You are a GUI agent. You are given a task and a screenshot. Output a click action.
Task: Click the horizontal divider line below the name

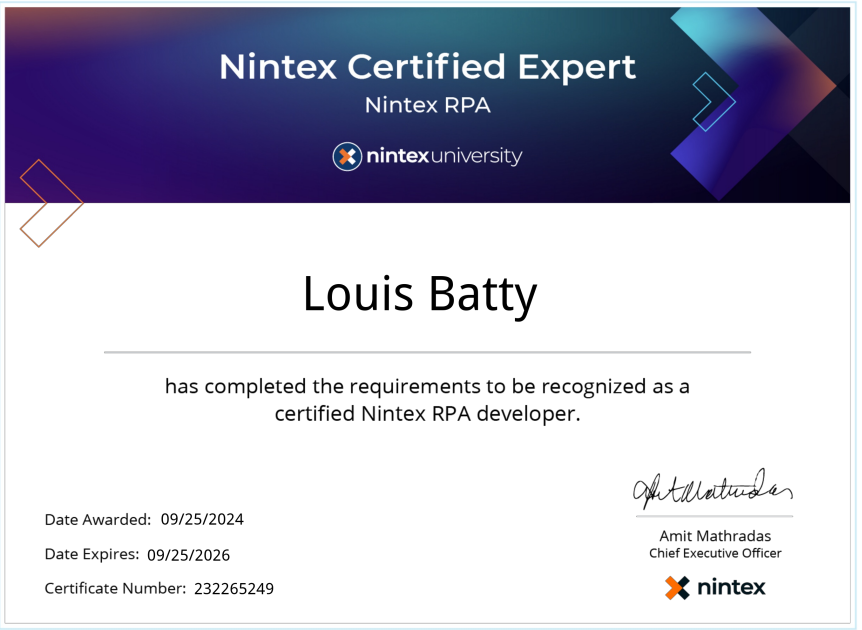coord(427,352)
